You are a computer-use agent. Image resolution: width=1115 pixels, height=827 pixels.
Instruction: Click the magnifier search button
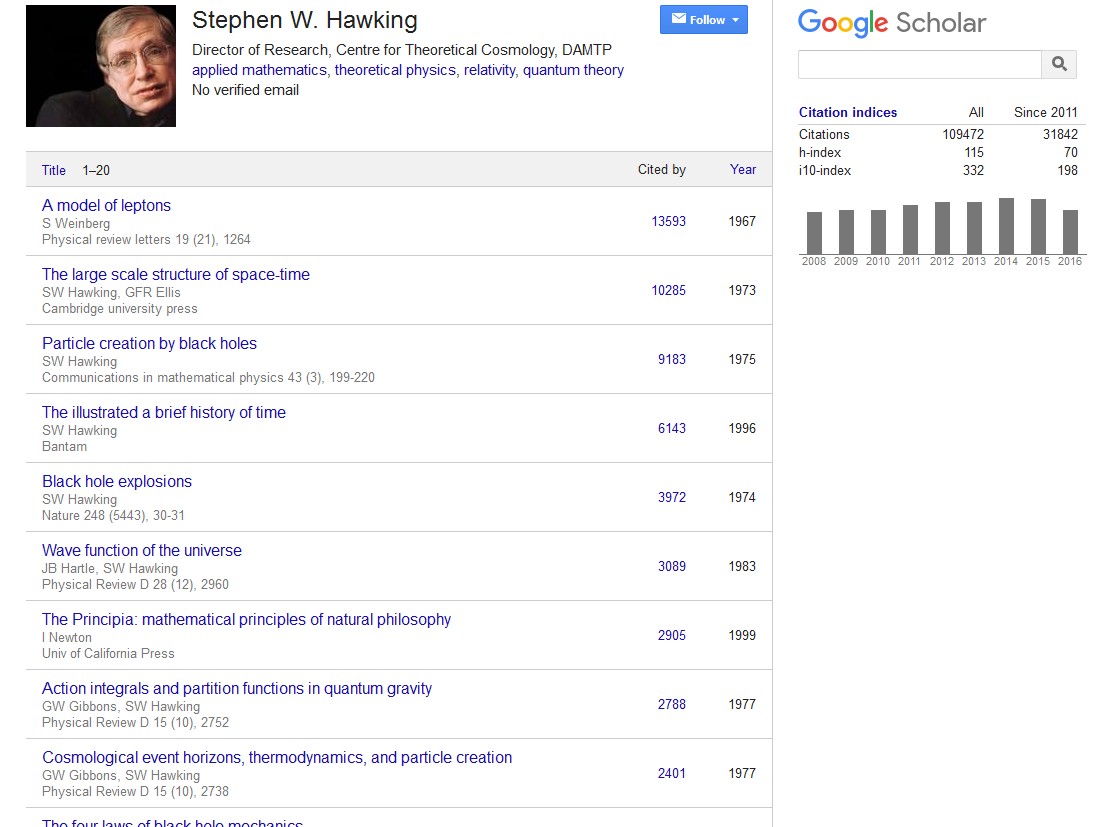[x=1059, y=65]
